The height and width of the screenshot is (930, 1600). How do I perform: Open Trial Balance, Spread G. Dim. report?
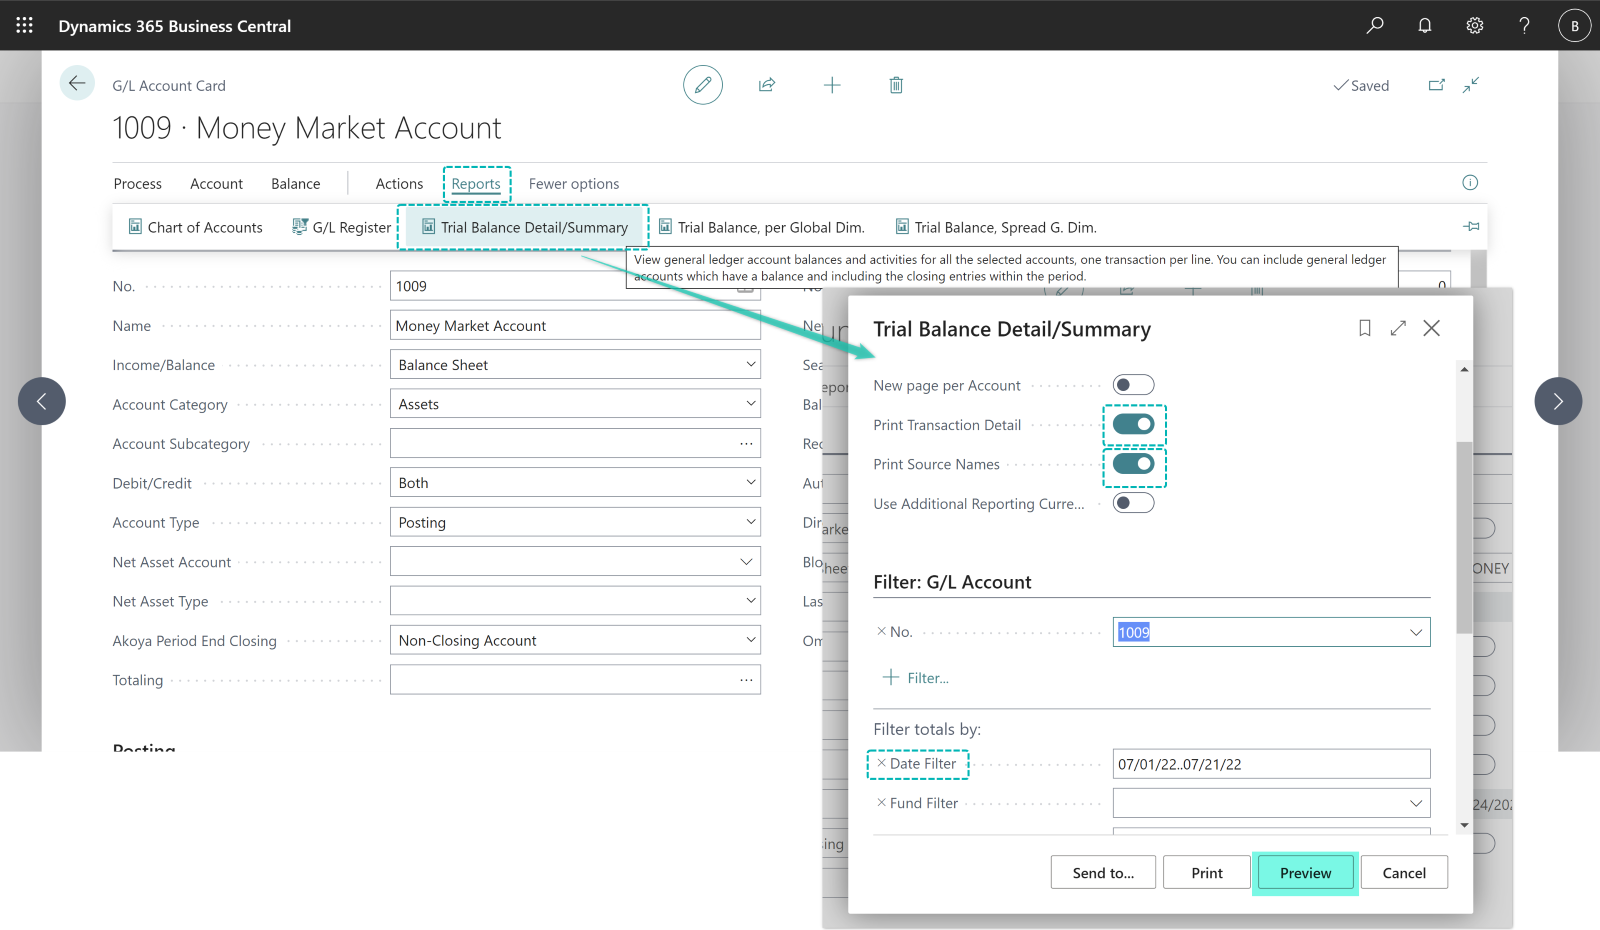pyautogui.click(x=996, y=227)
